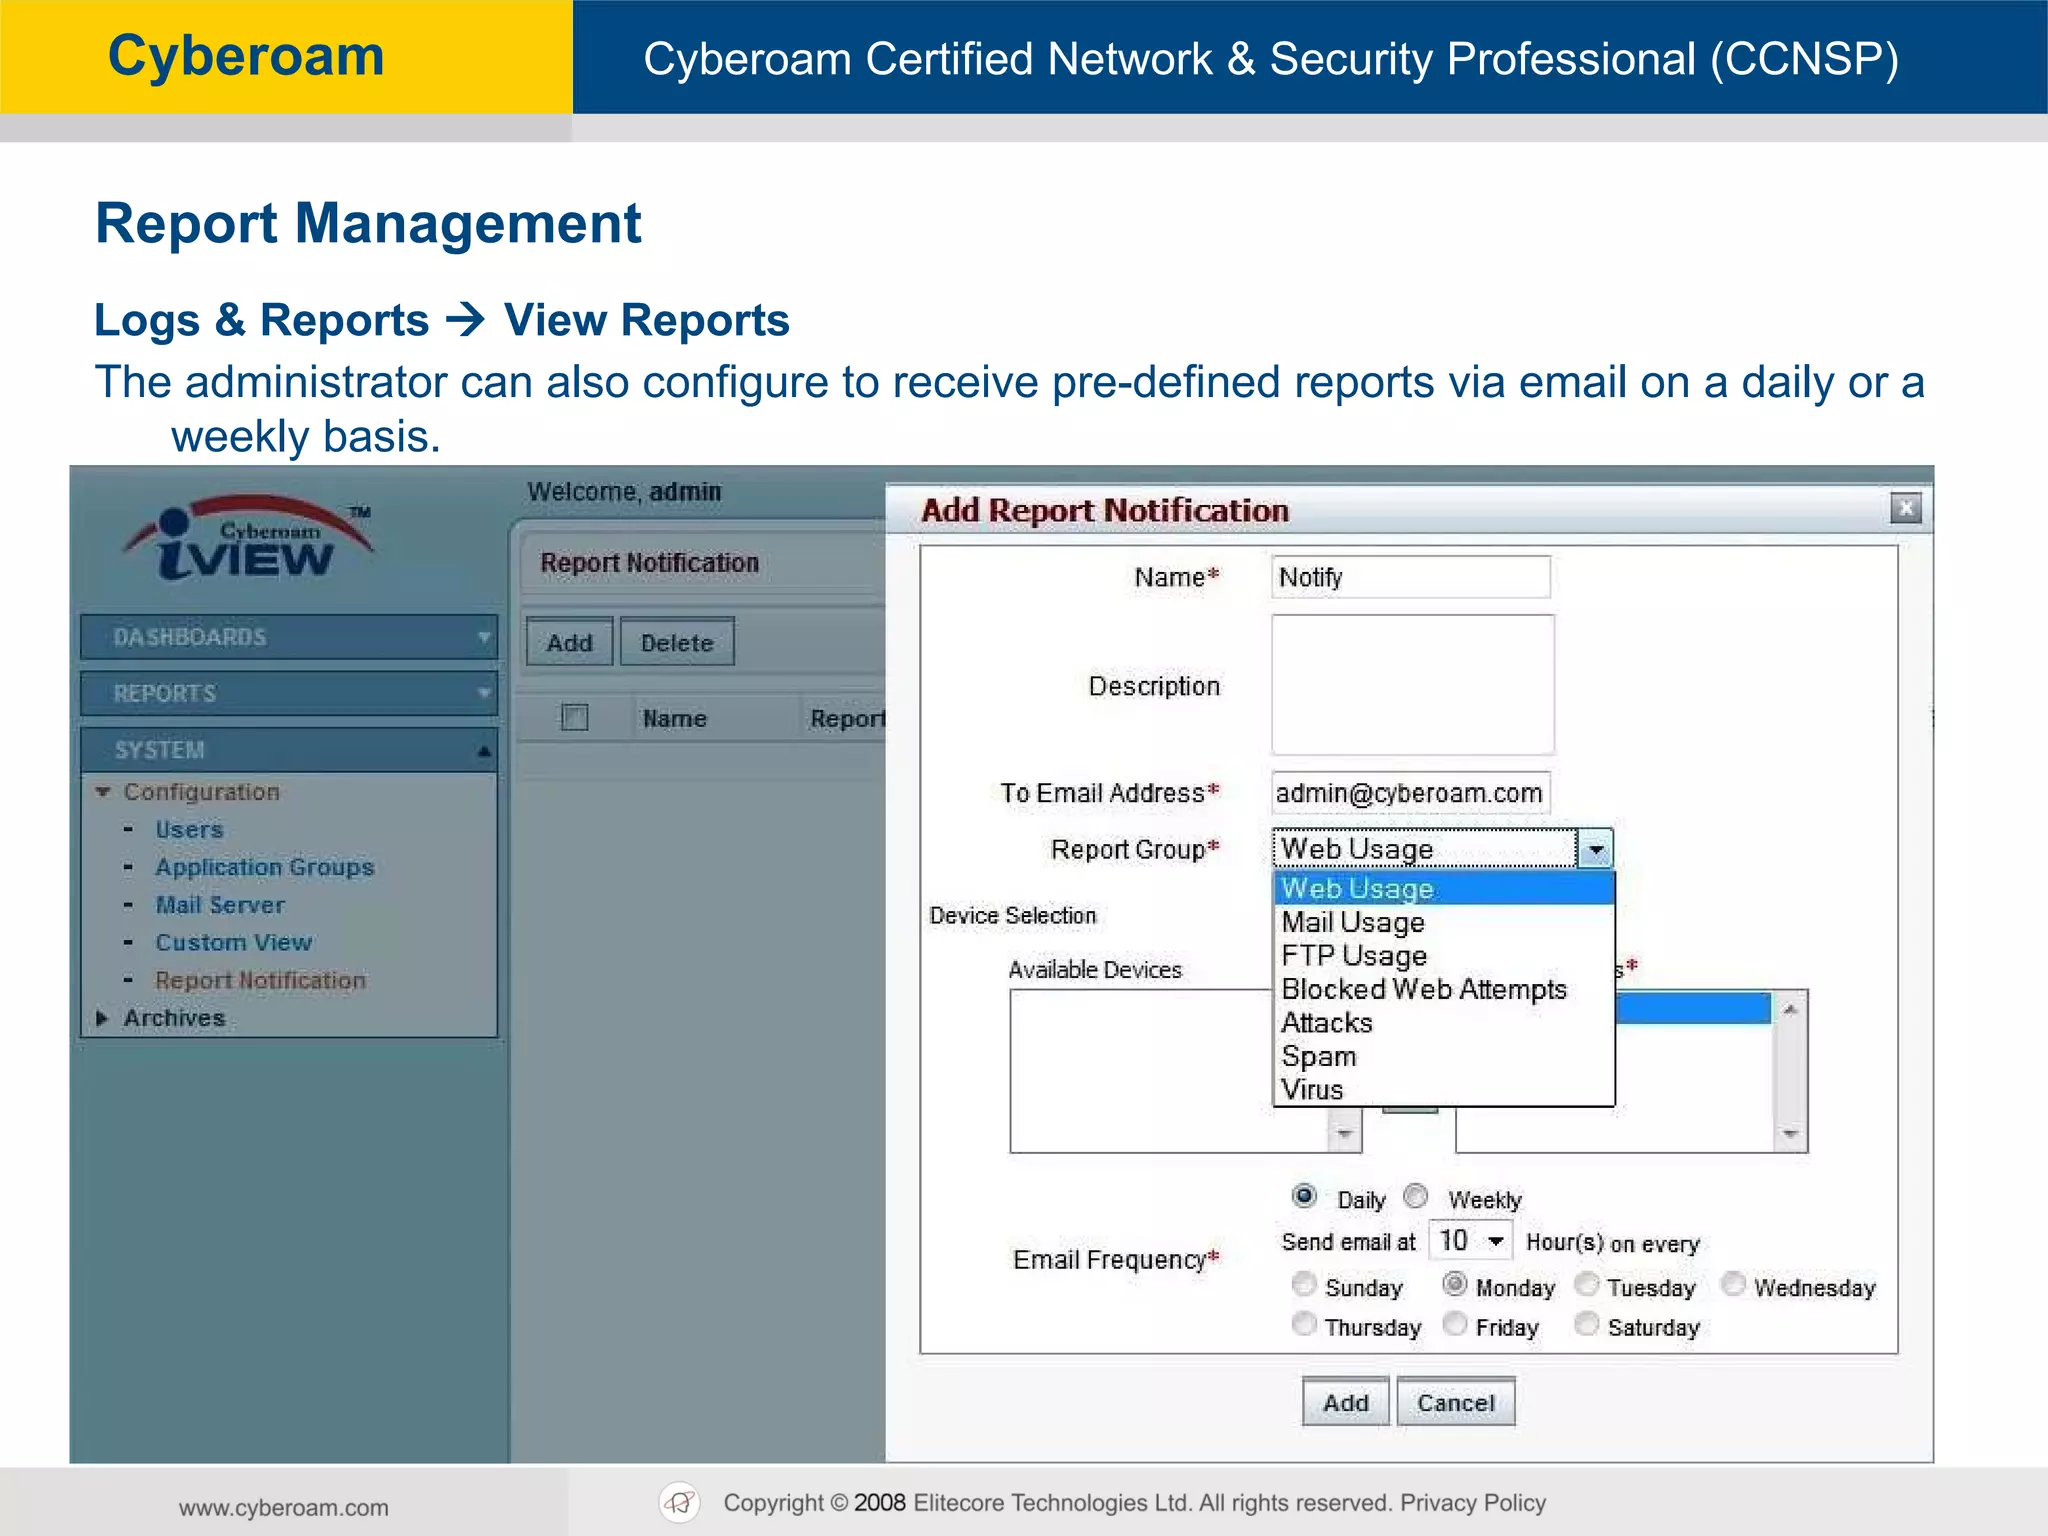Go to Report Notification in sidebar
2048x1536 pixels.
tap(260, 981)
